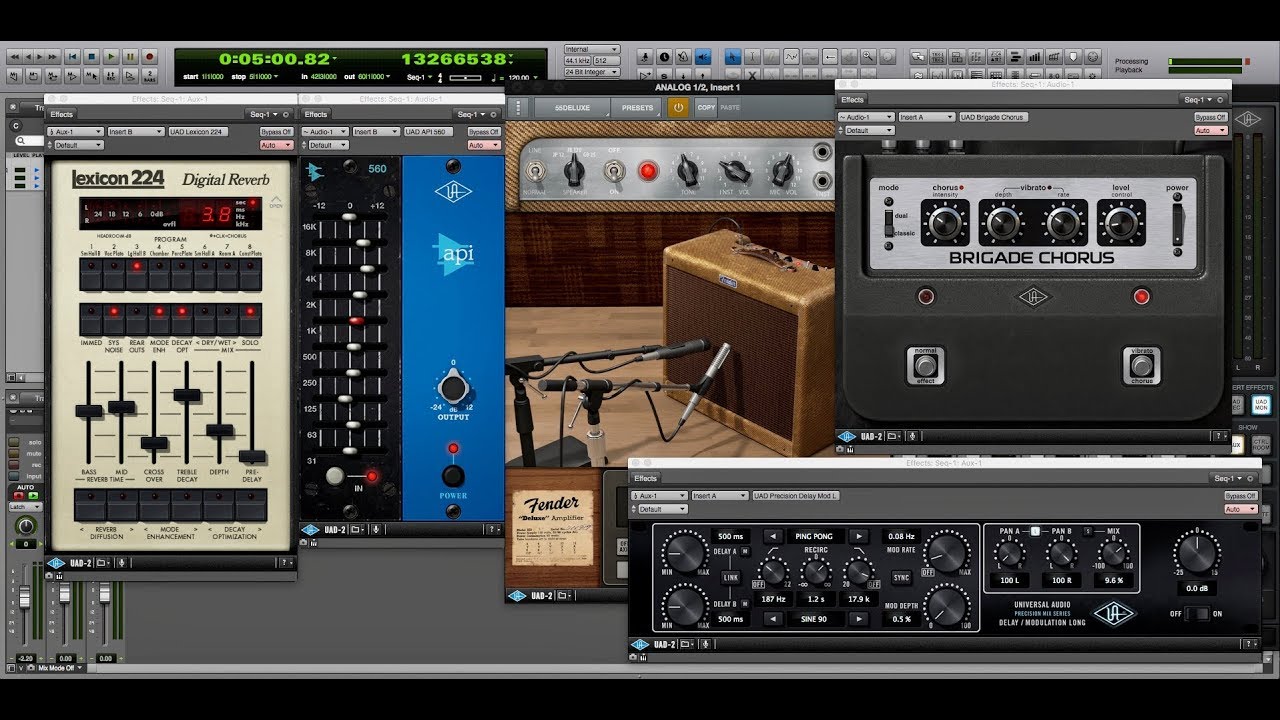This screenshot has width=1280, height=720.
Task: Click Effects tab in API 560 window
Action: click(x=316, y=114)
